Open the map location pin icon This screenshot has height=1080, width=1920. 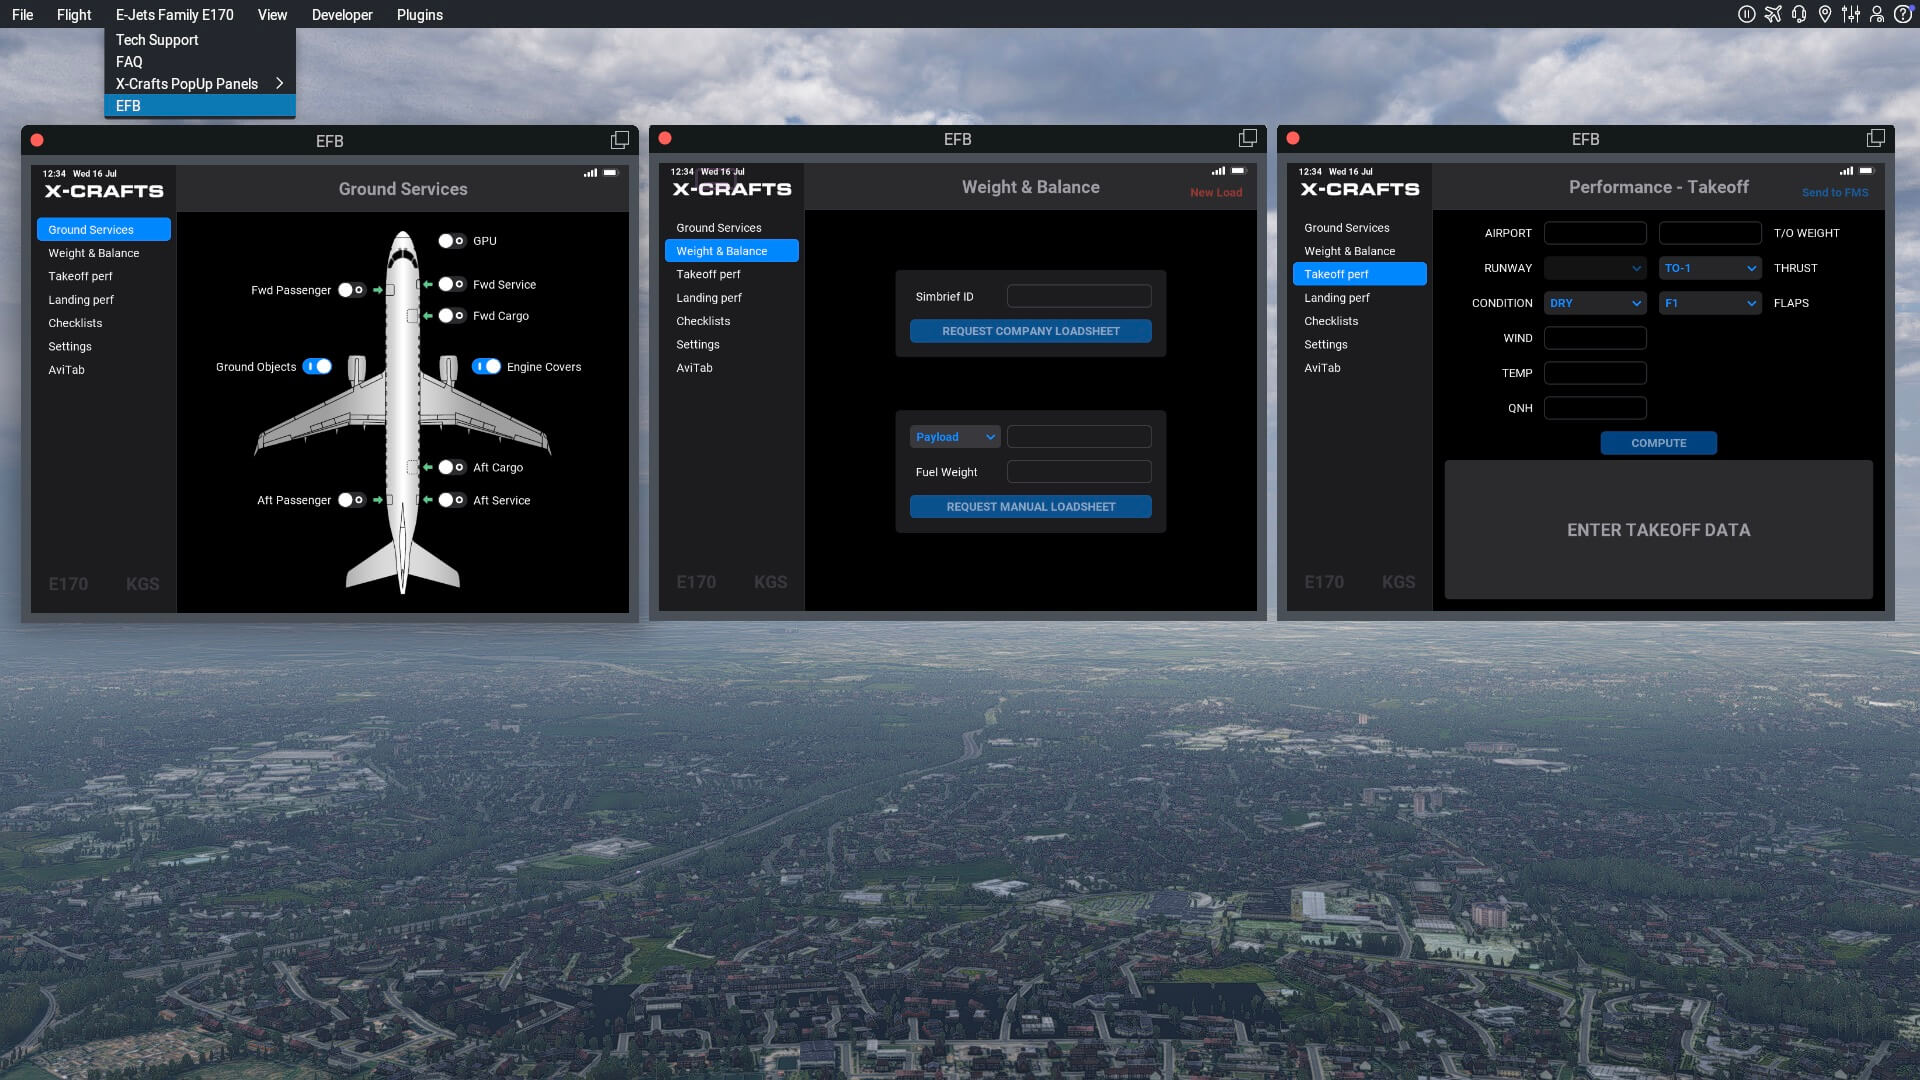[x=1825, y=14]
